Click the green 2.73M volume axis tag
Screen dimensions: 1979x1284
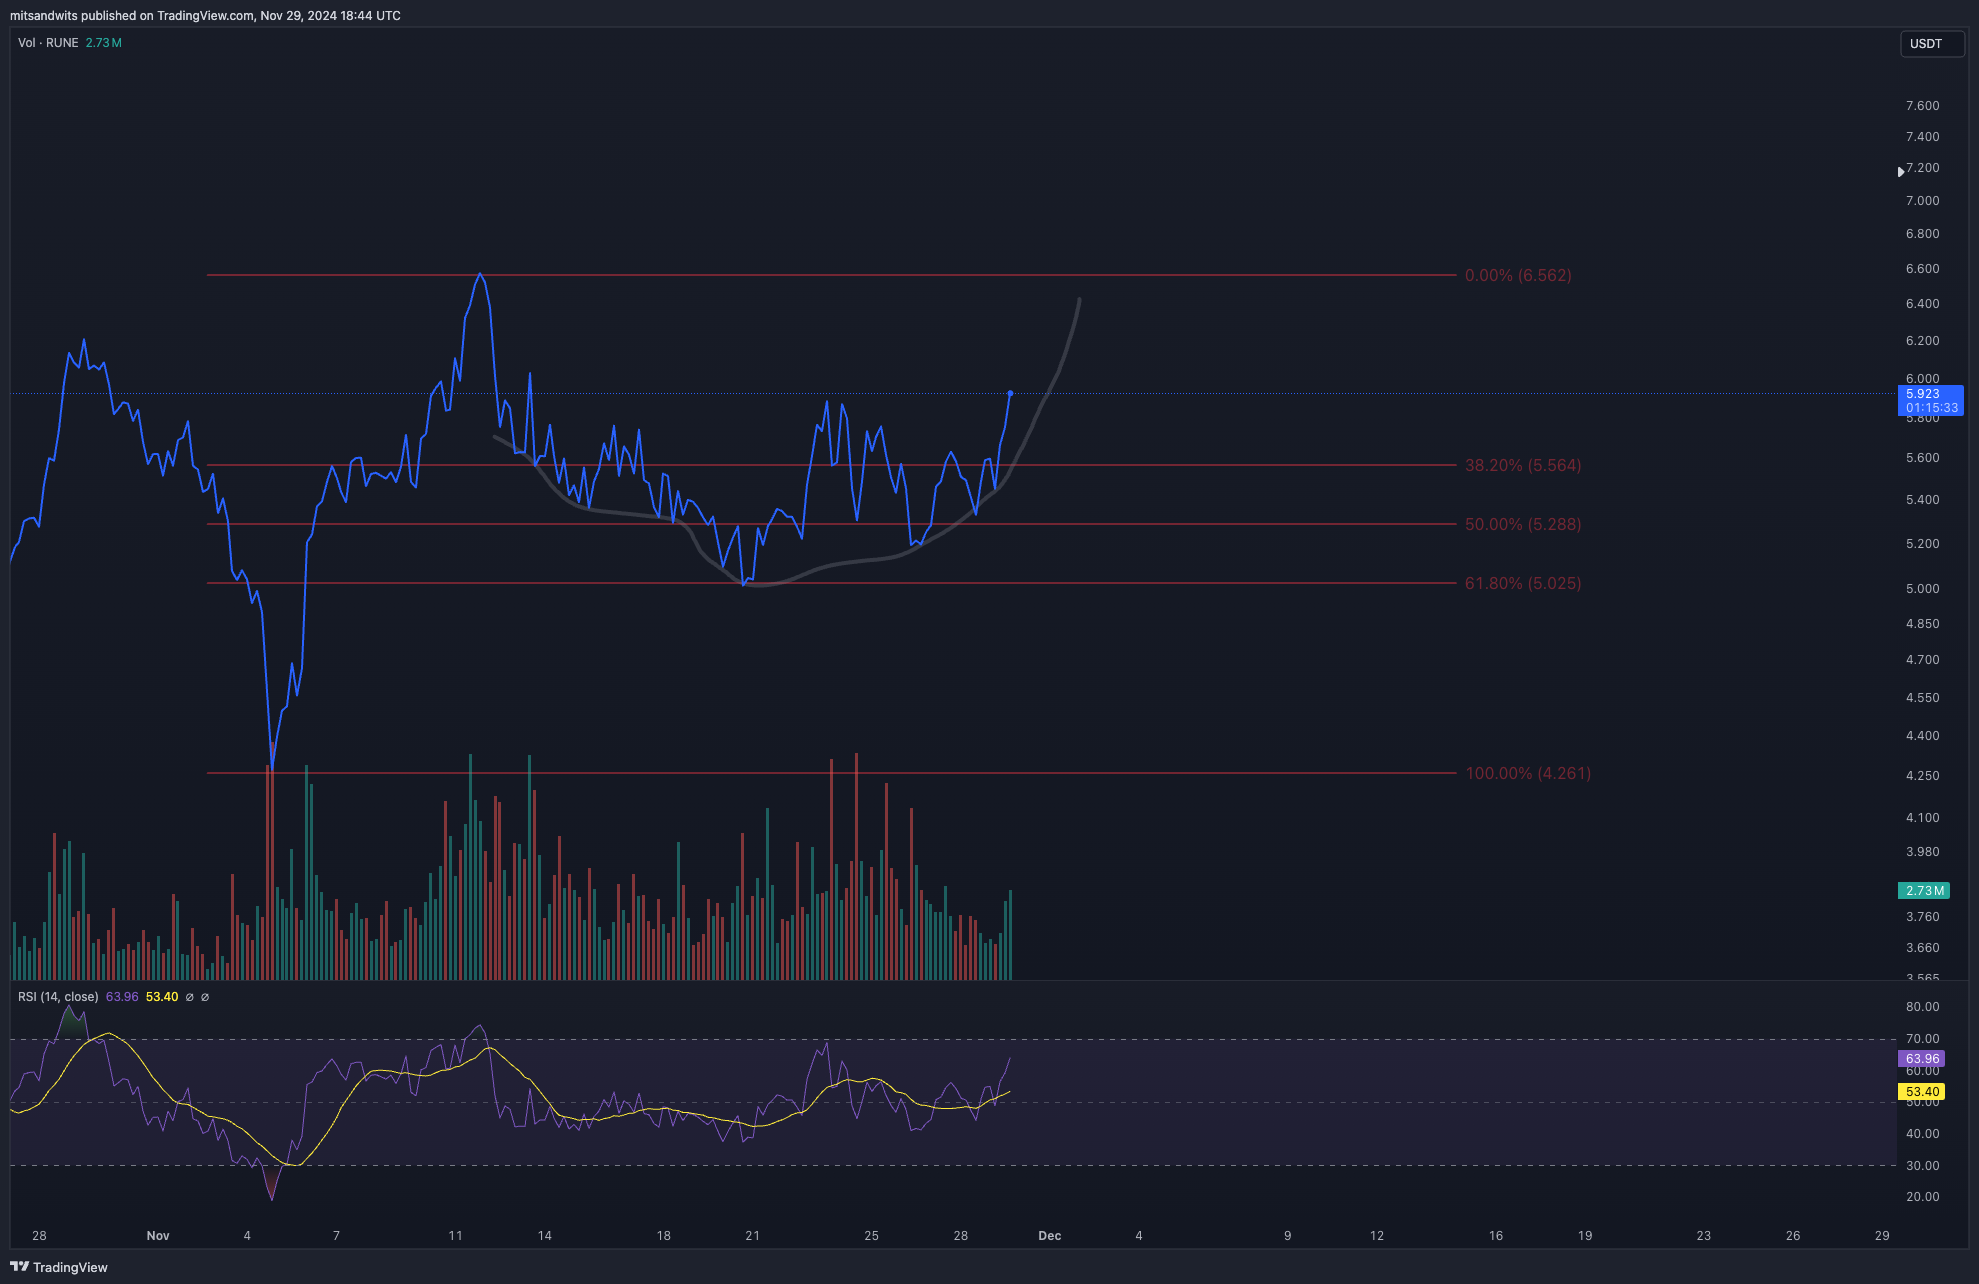click(1924, 890)
